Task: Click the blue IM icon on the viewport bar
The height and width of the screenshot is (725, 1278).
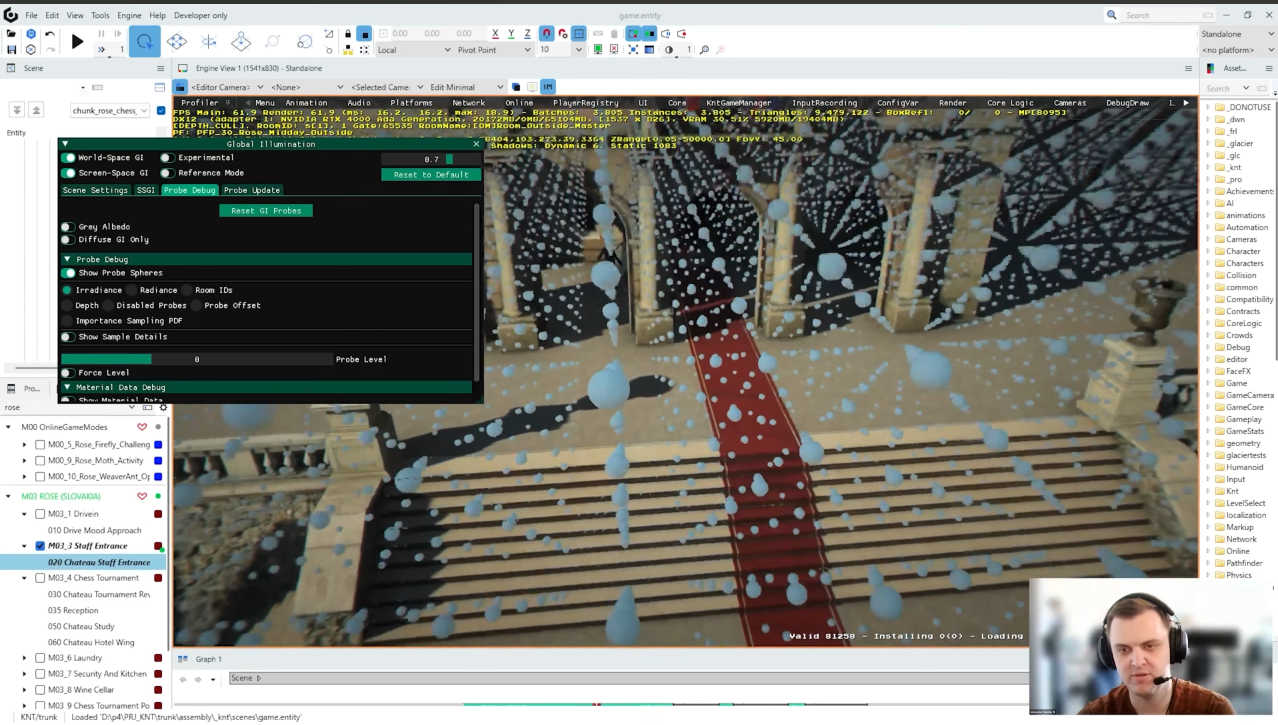Action: pos(548,87)
